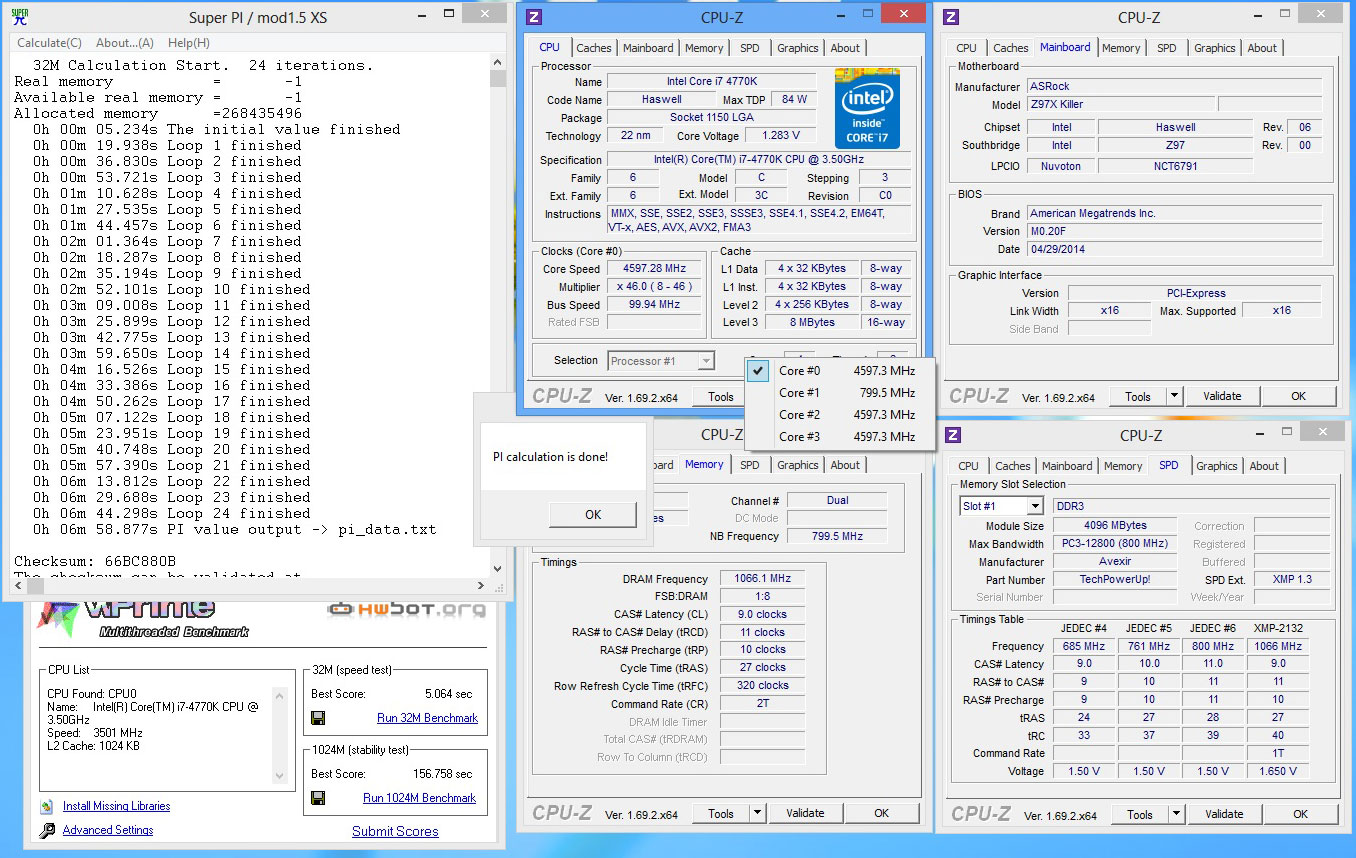The height and width of the screenshot is (858, 1356).
Task: Expand Tools arrow in the SPD CPU-Z window
Action: point(1176,814)
